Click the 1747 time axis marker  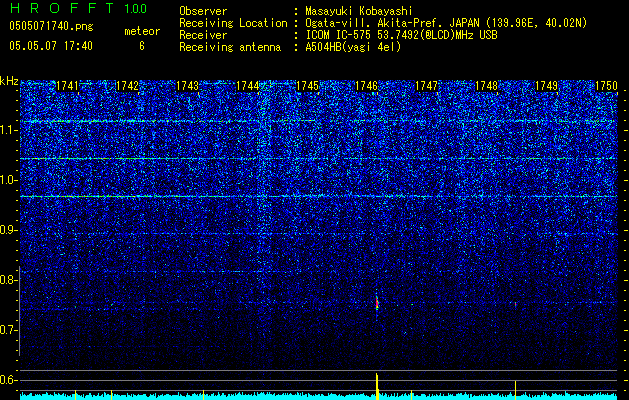(x=426, y=86)
